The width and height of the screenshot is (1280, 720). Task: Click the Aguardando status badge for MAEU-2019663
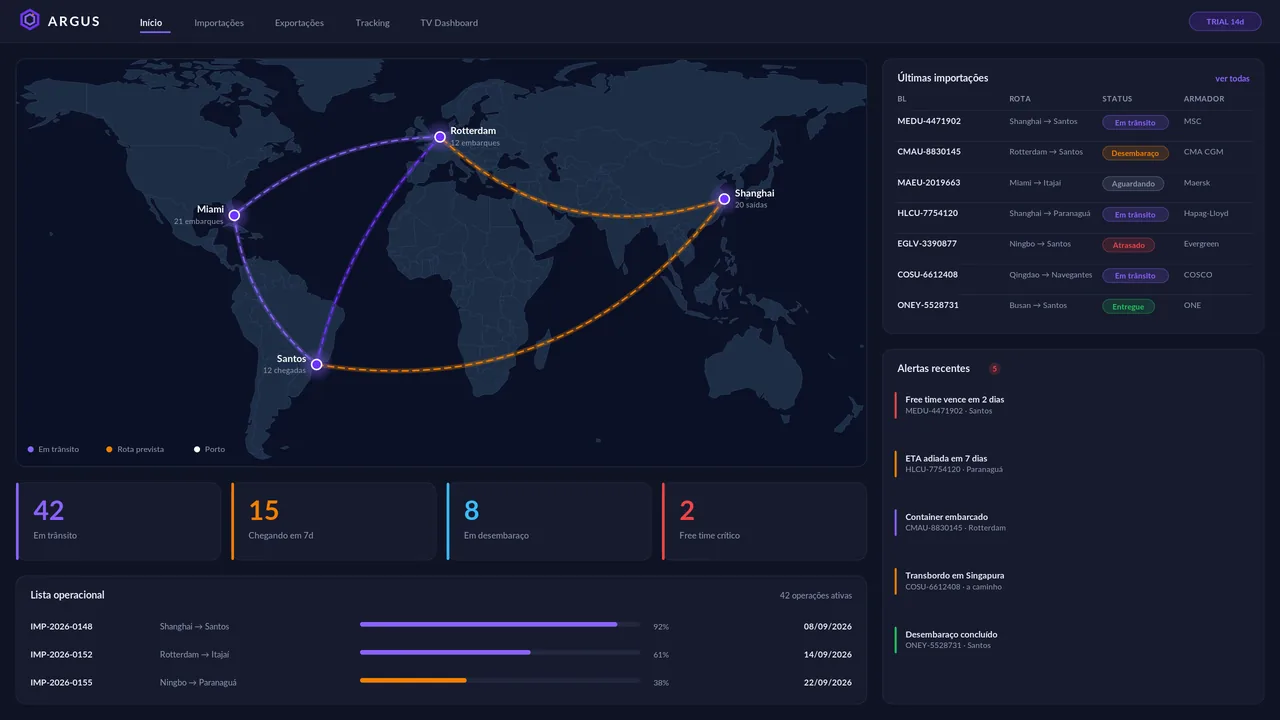[1133, 184]
